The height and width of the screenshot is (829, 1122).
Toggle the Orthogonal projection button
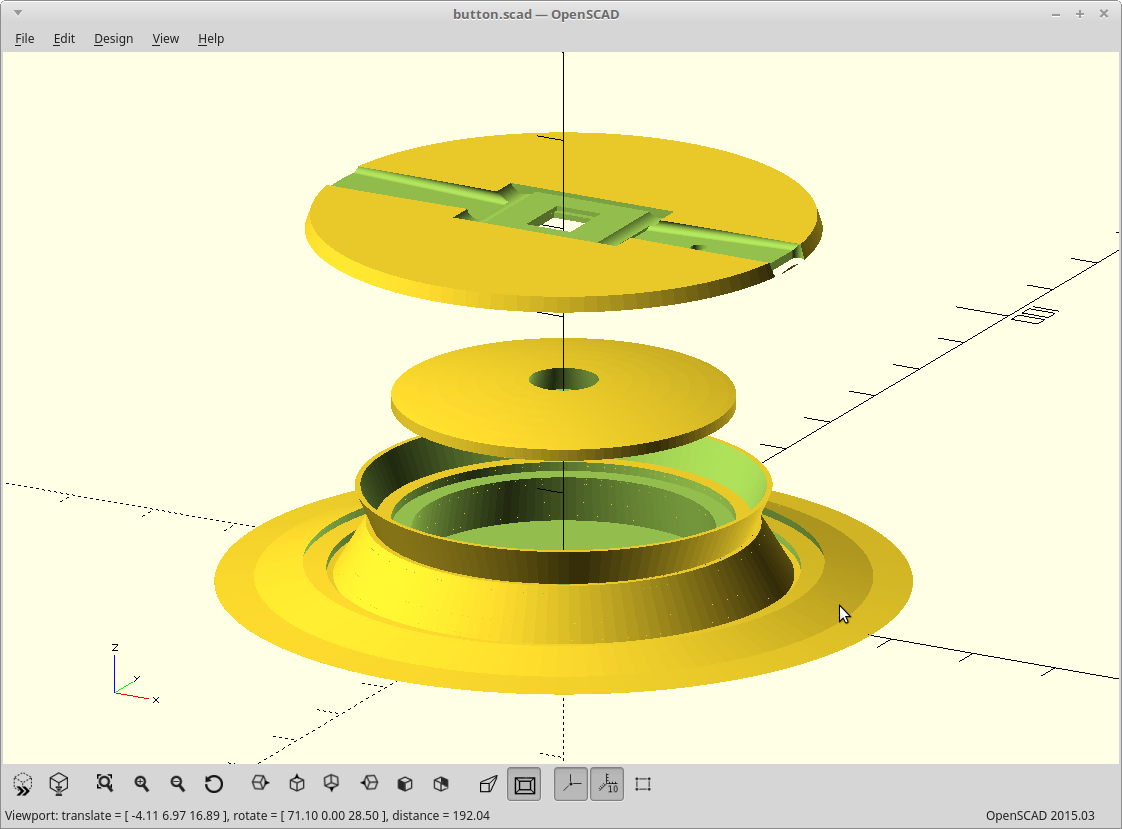click(525, 784)
